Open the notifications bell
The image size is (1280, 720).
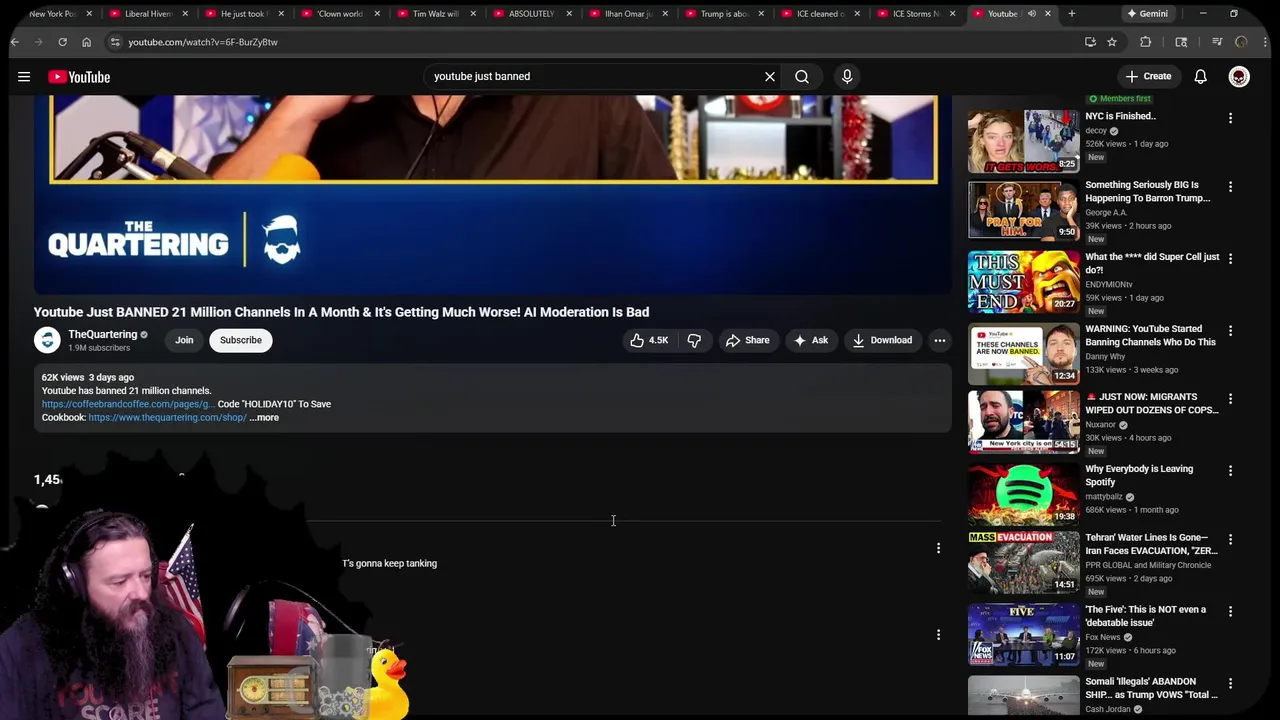[1201, 77]
